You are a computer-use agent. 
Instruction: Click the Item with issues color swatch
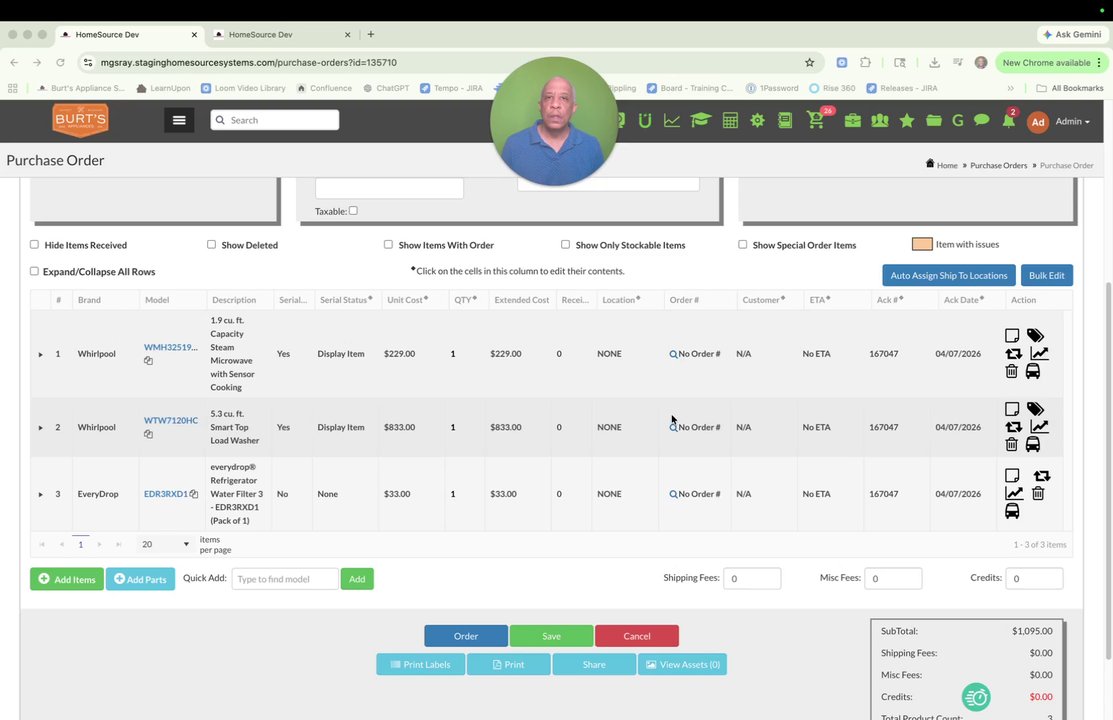(921, 244)
